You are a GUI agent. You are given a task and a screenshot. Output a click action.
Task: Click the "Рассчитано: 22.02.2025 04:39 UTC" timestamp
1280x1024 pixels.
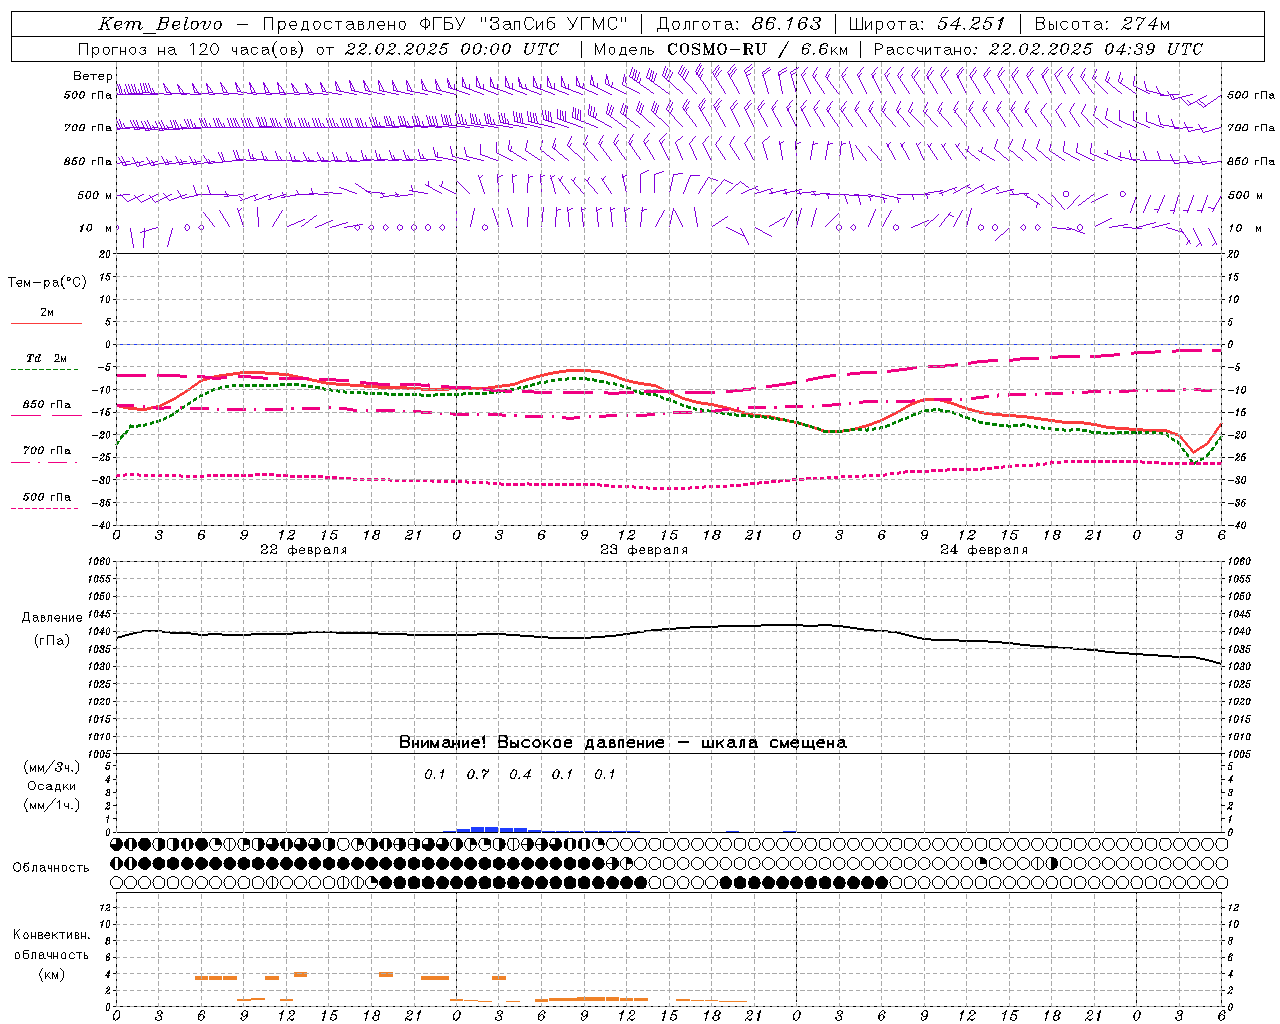1038,49
